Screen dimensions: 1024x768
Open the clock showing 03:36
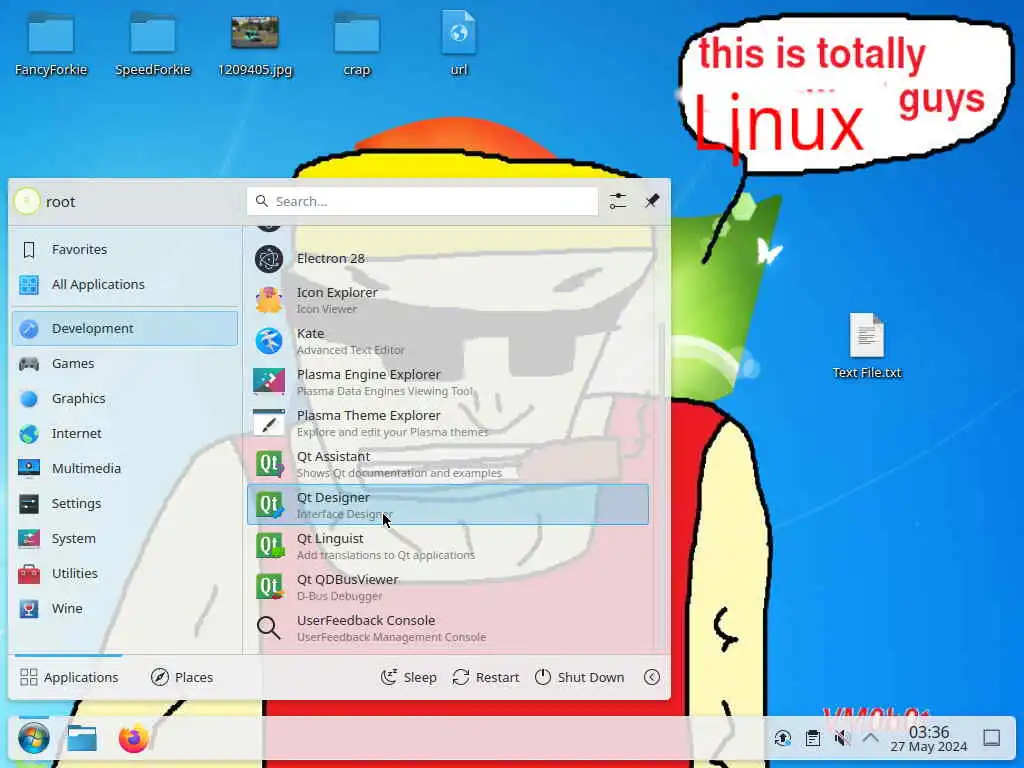point(929,739)
